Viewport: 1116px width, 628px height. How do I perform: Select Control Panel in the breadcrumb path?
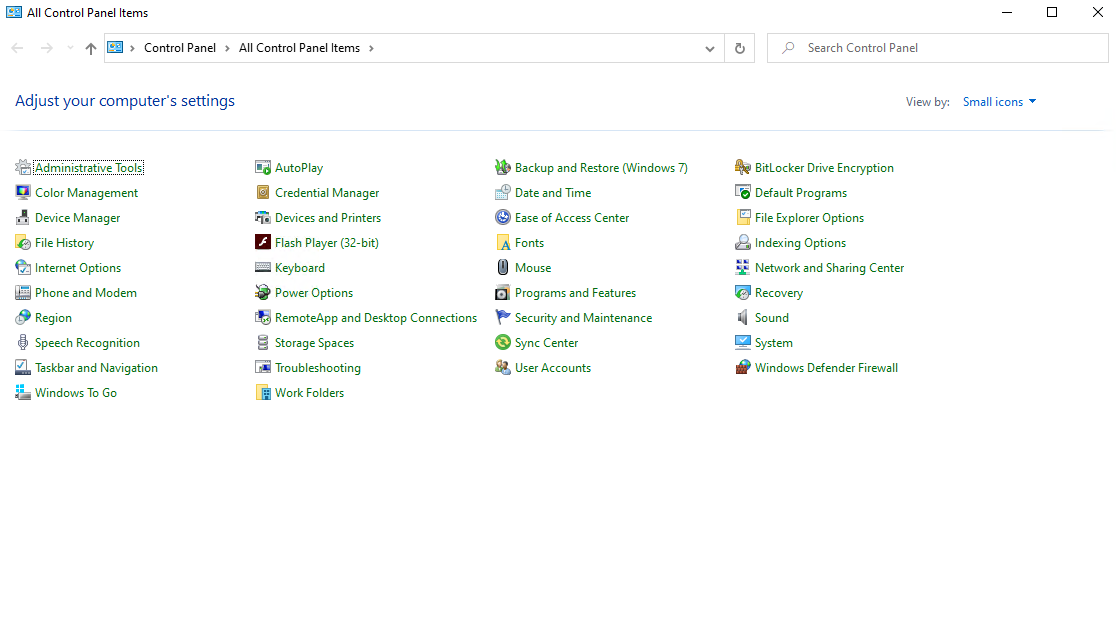(180, 48)
